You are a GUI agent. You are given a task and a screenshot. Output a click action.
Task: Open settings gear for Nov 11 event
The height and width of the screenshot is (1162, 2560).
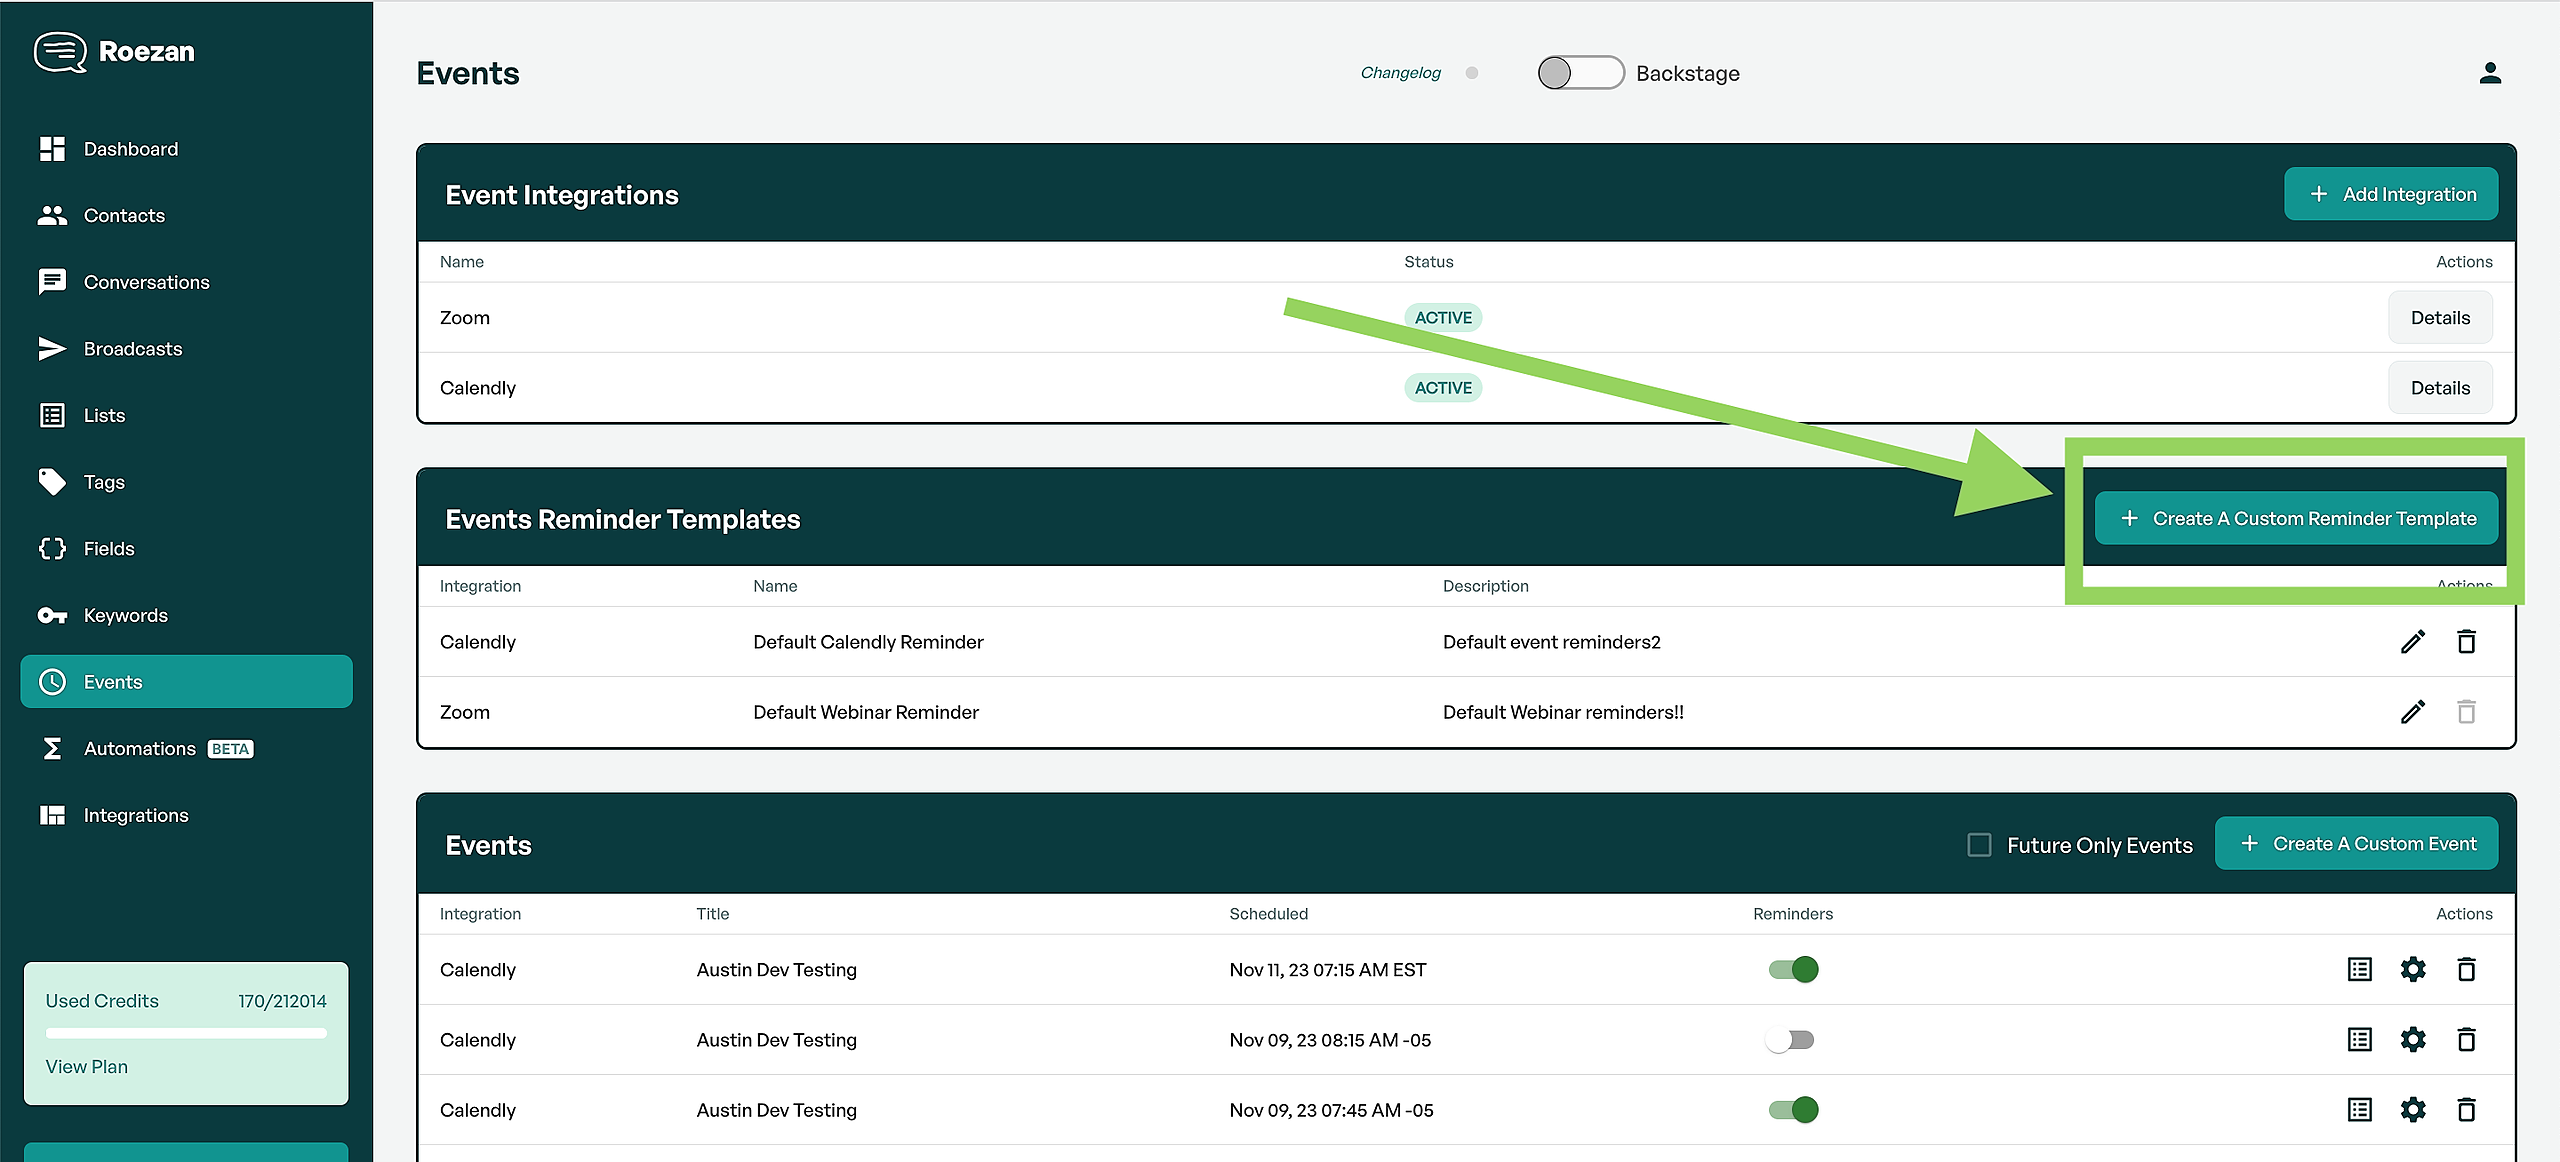[2412, 969]
